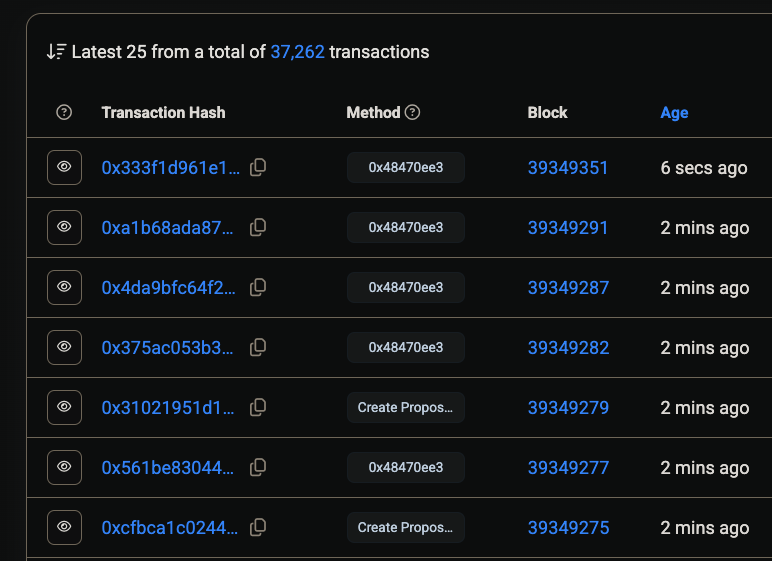
Task: Click the '6 secs ago' age cell
Action: click(x=704, y=168)
